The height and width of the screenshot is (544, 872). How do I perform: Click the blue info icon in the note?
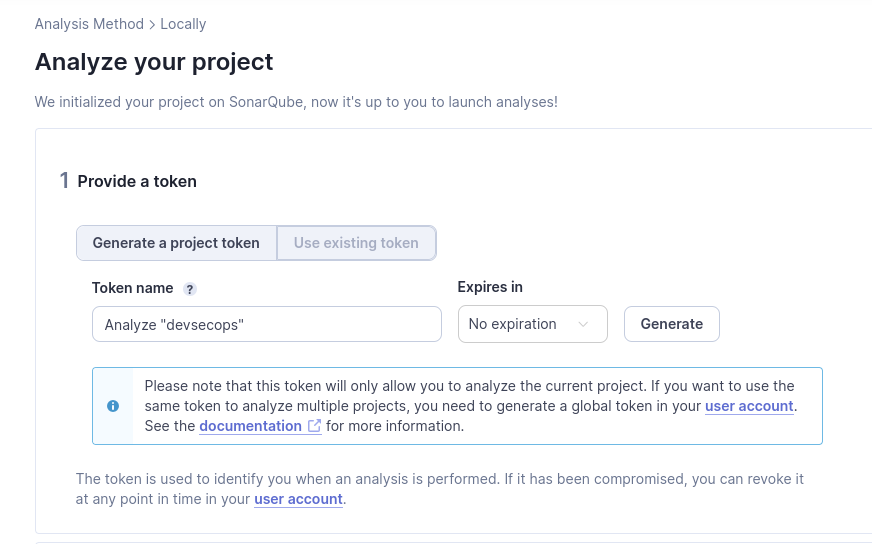(x=113, y=406)
